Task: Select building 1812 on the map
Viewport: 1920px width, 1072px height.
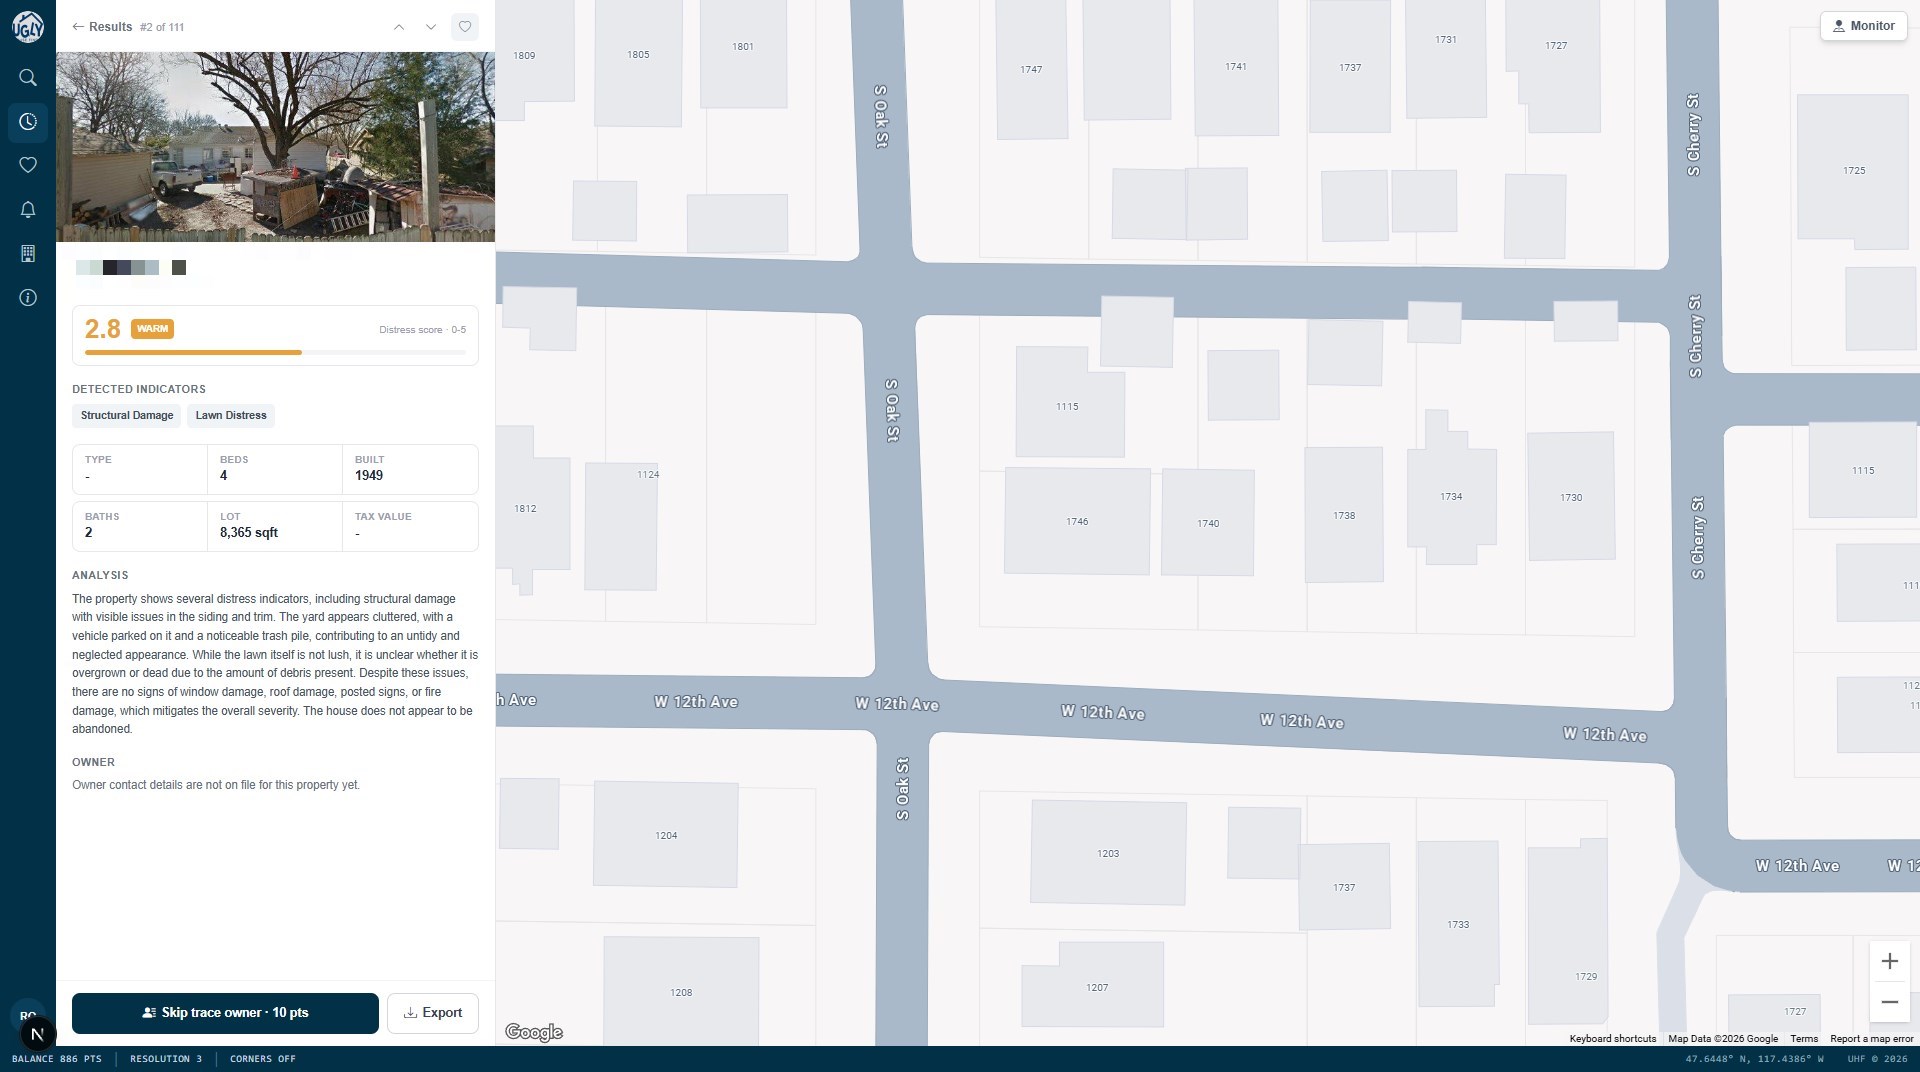Action: pyautogui.click(x=525, y=508)
